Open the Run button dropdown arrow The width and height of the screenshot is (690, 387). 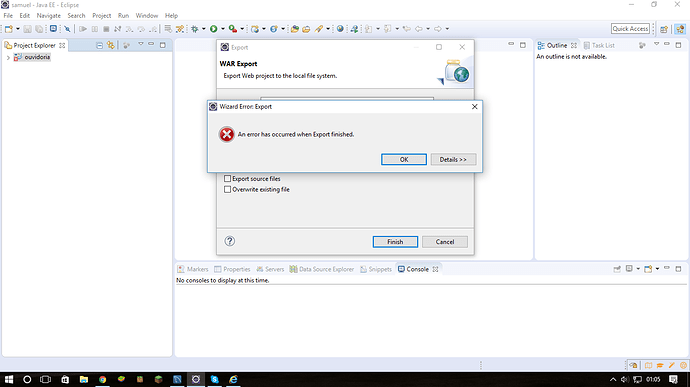click(x=223, y=29)
